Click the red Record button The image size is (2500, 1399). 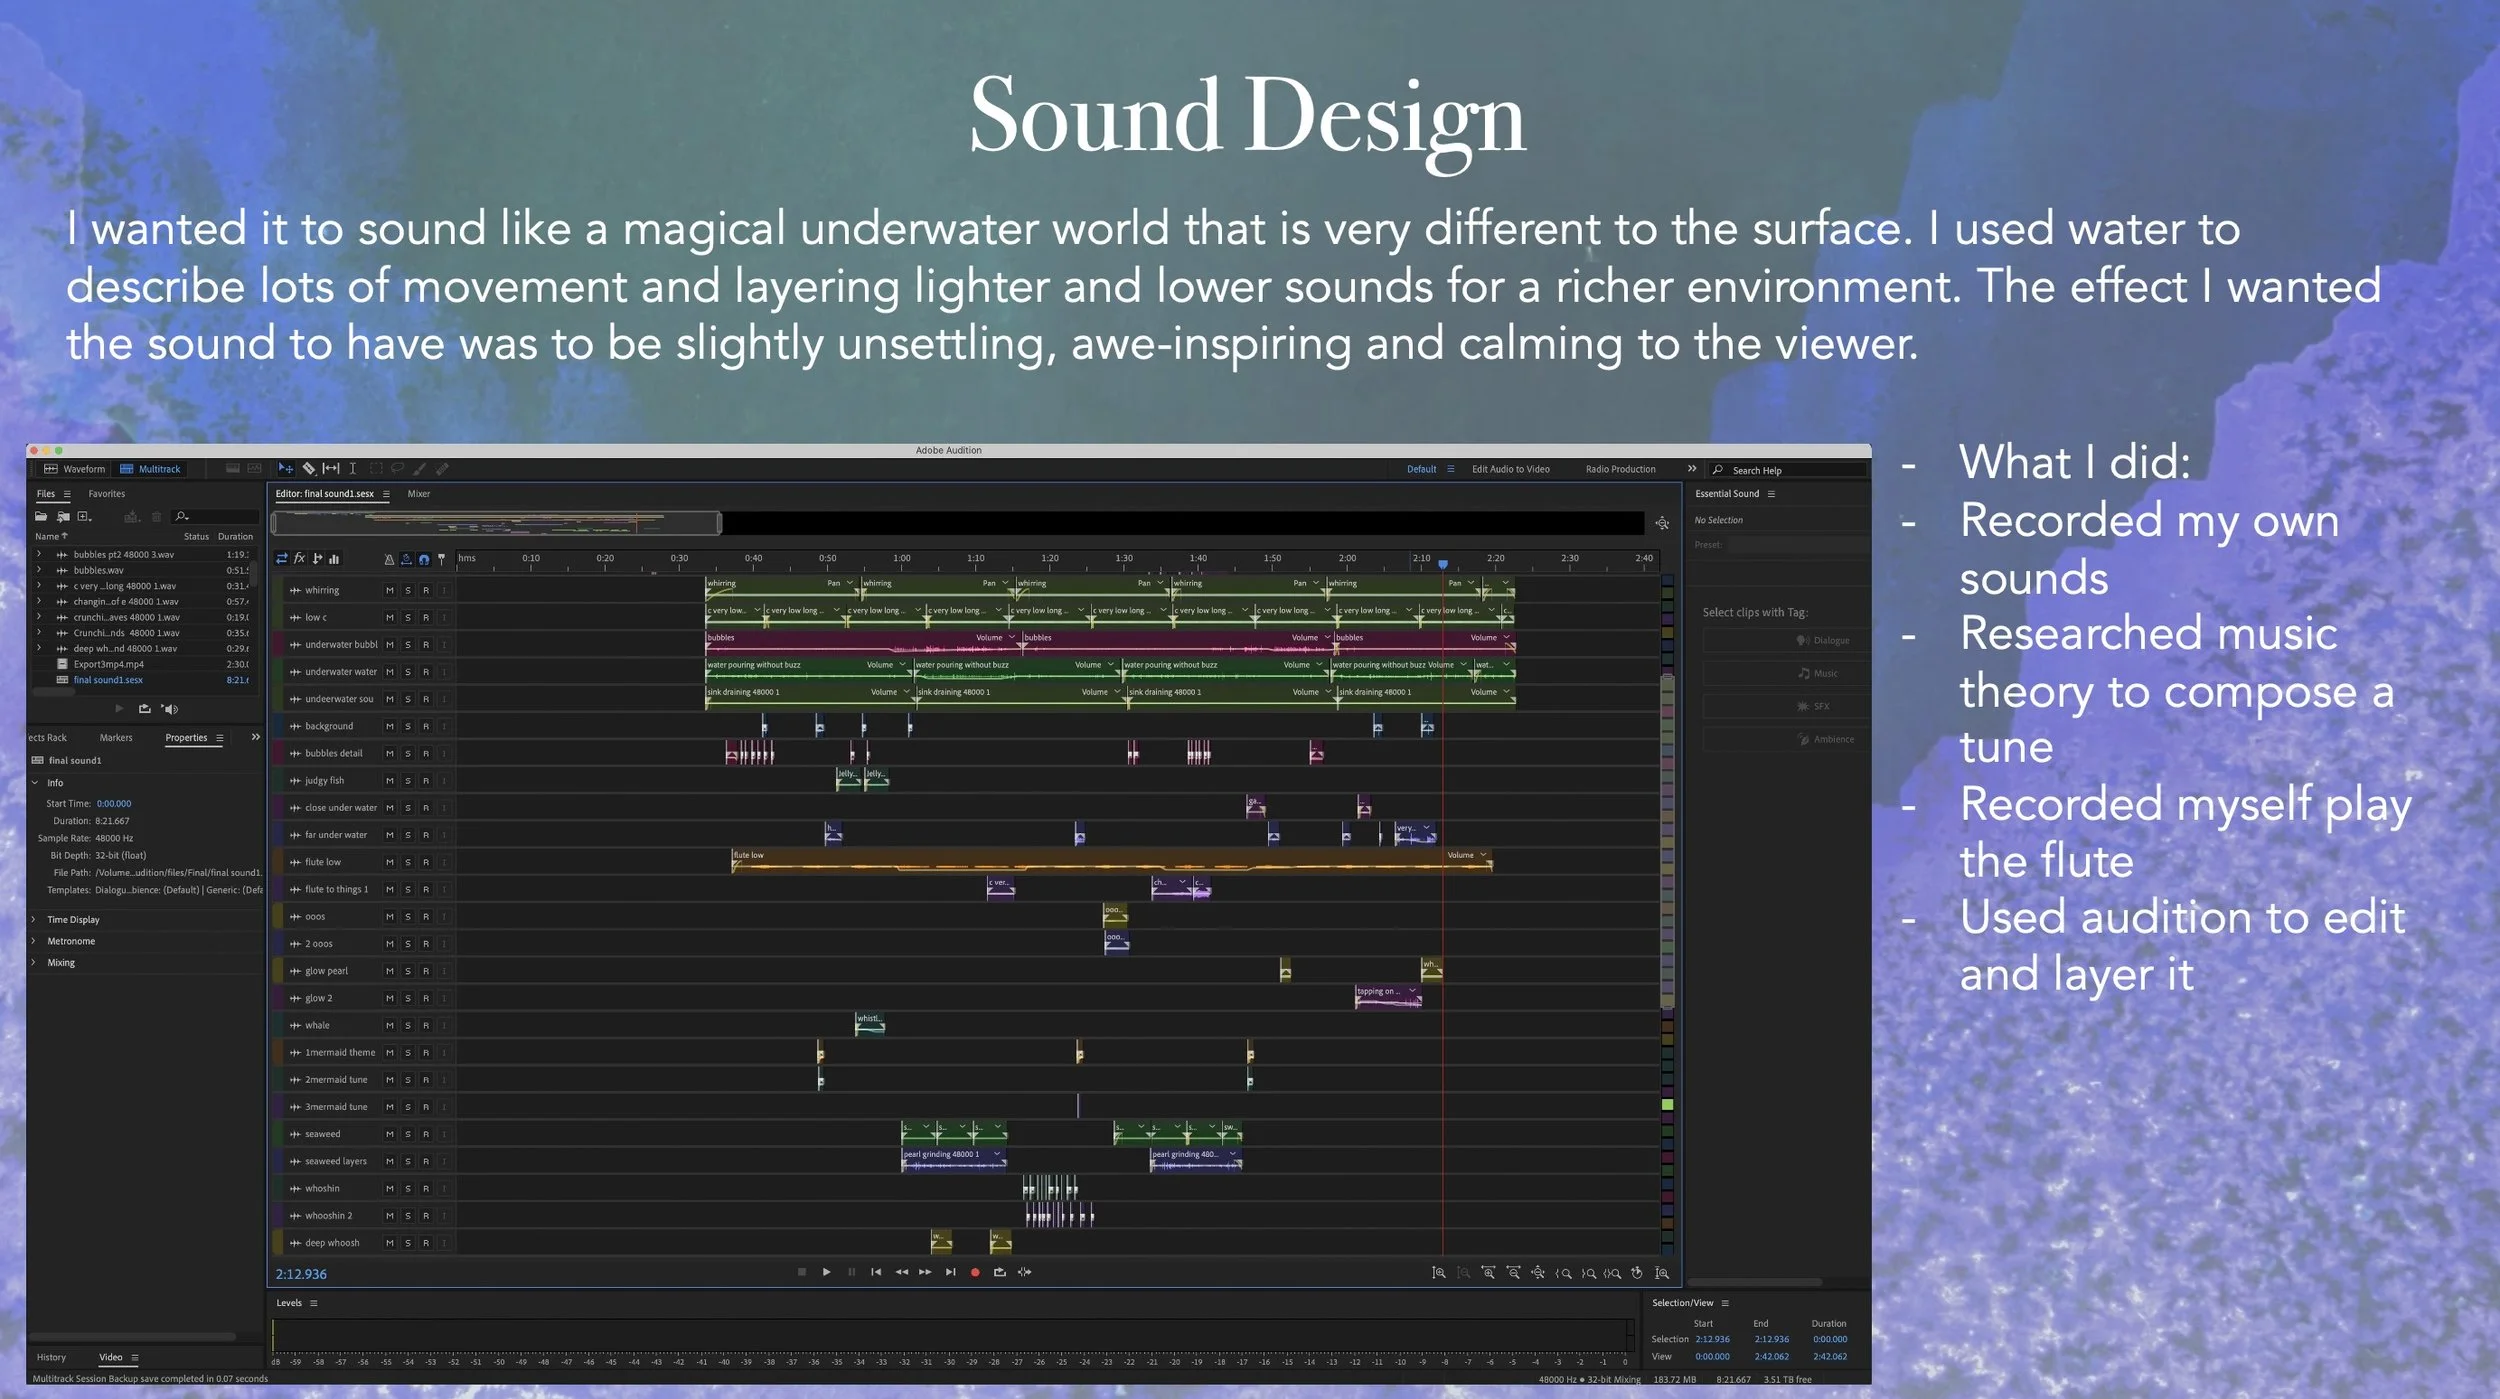point(975,1272)
